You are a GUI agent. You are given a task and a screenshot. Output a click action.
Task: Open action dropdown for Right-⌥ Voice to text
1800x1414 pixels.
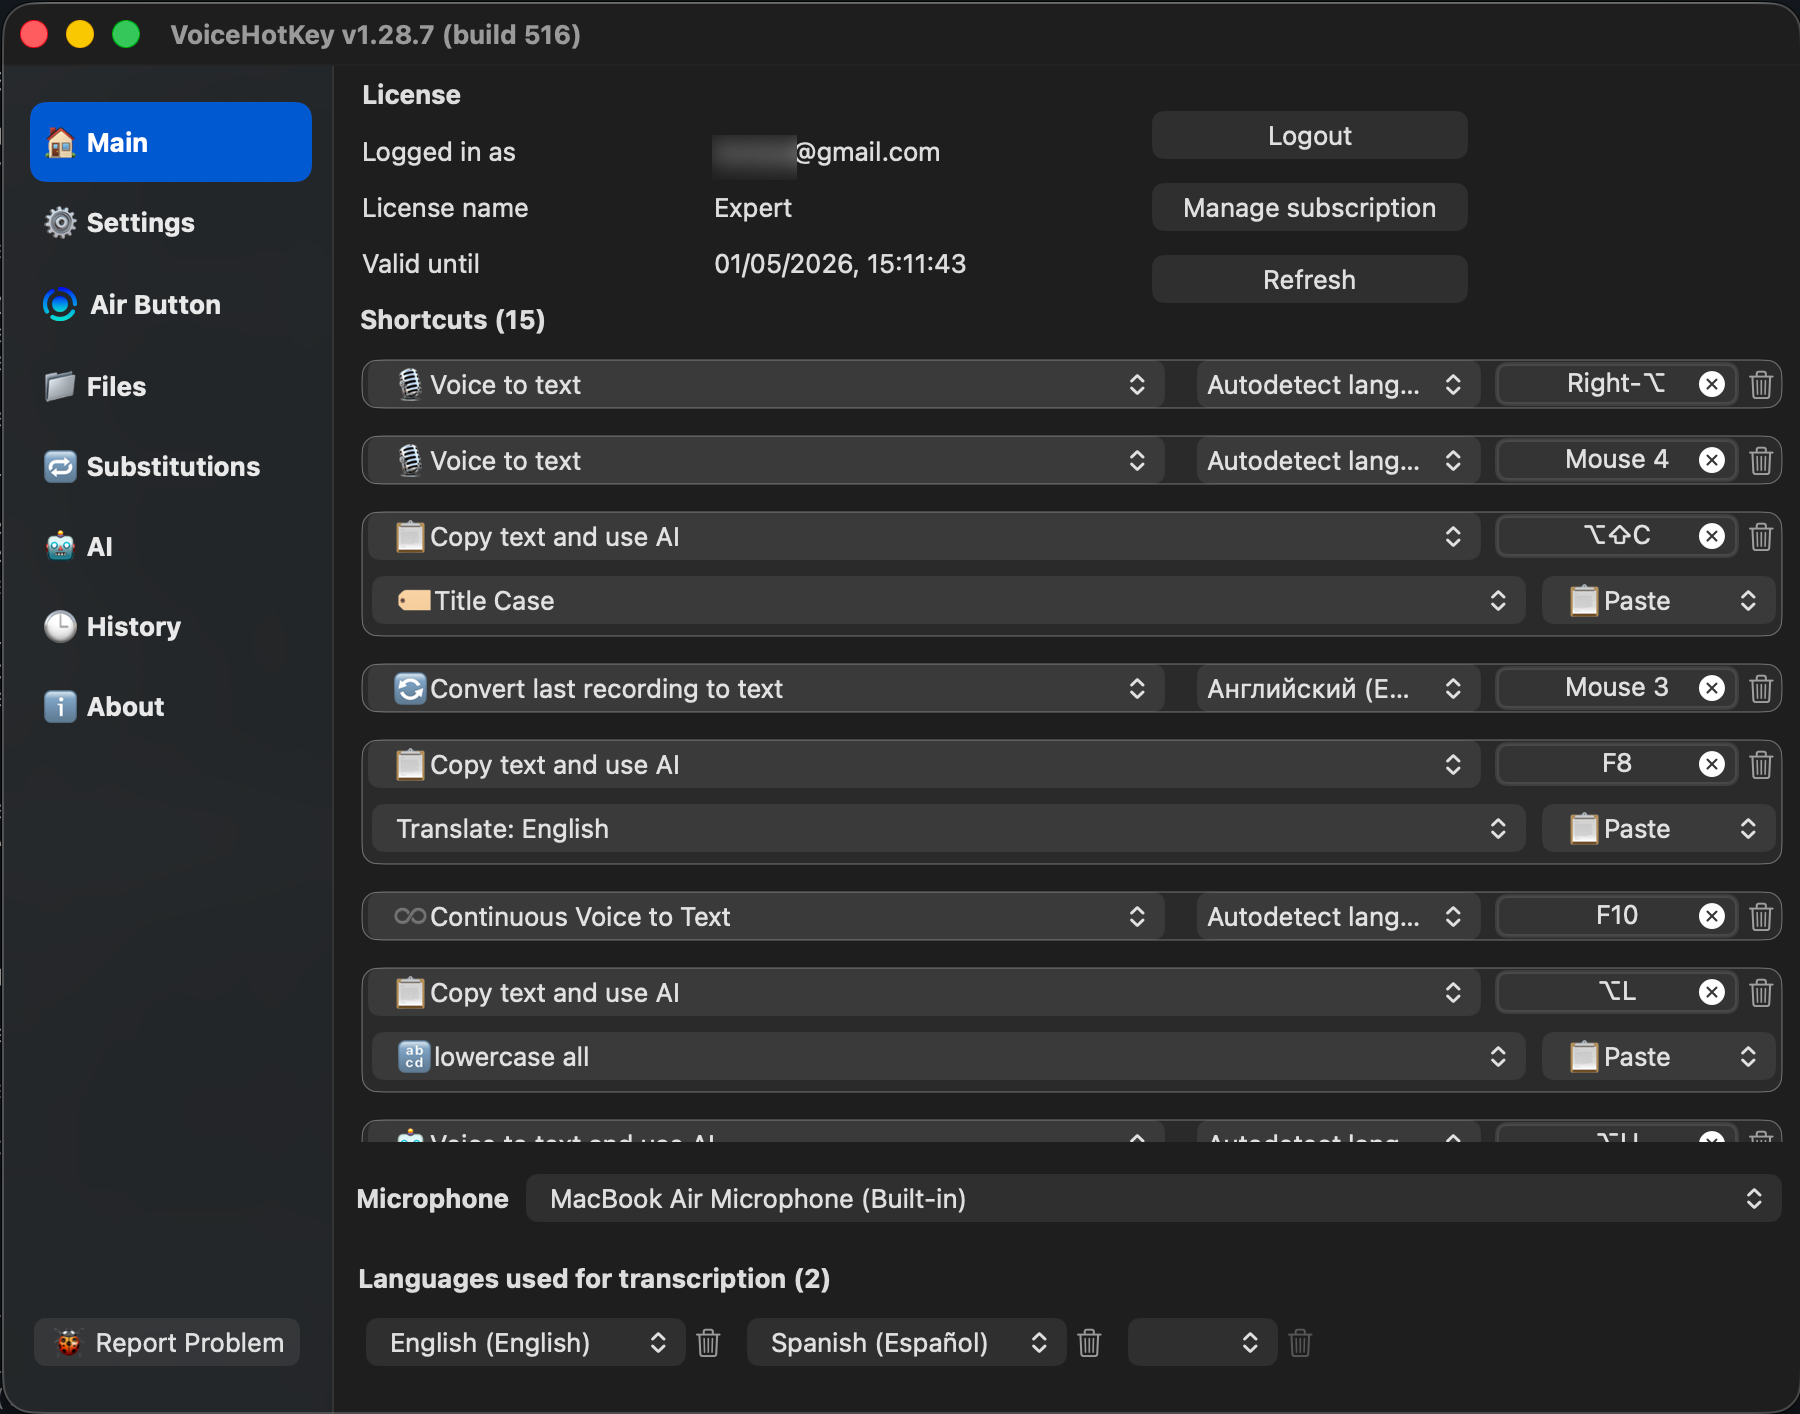tap(765, 385)
